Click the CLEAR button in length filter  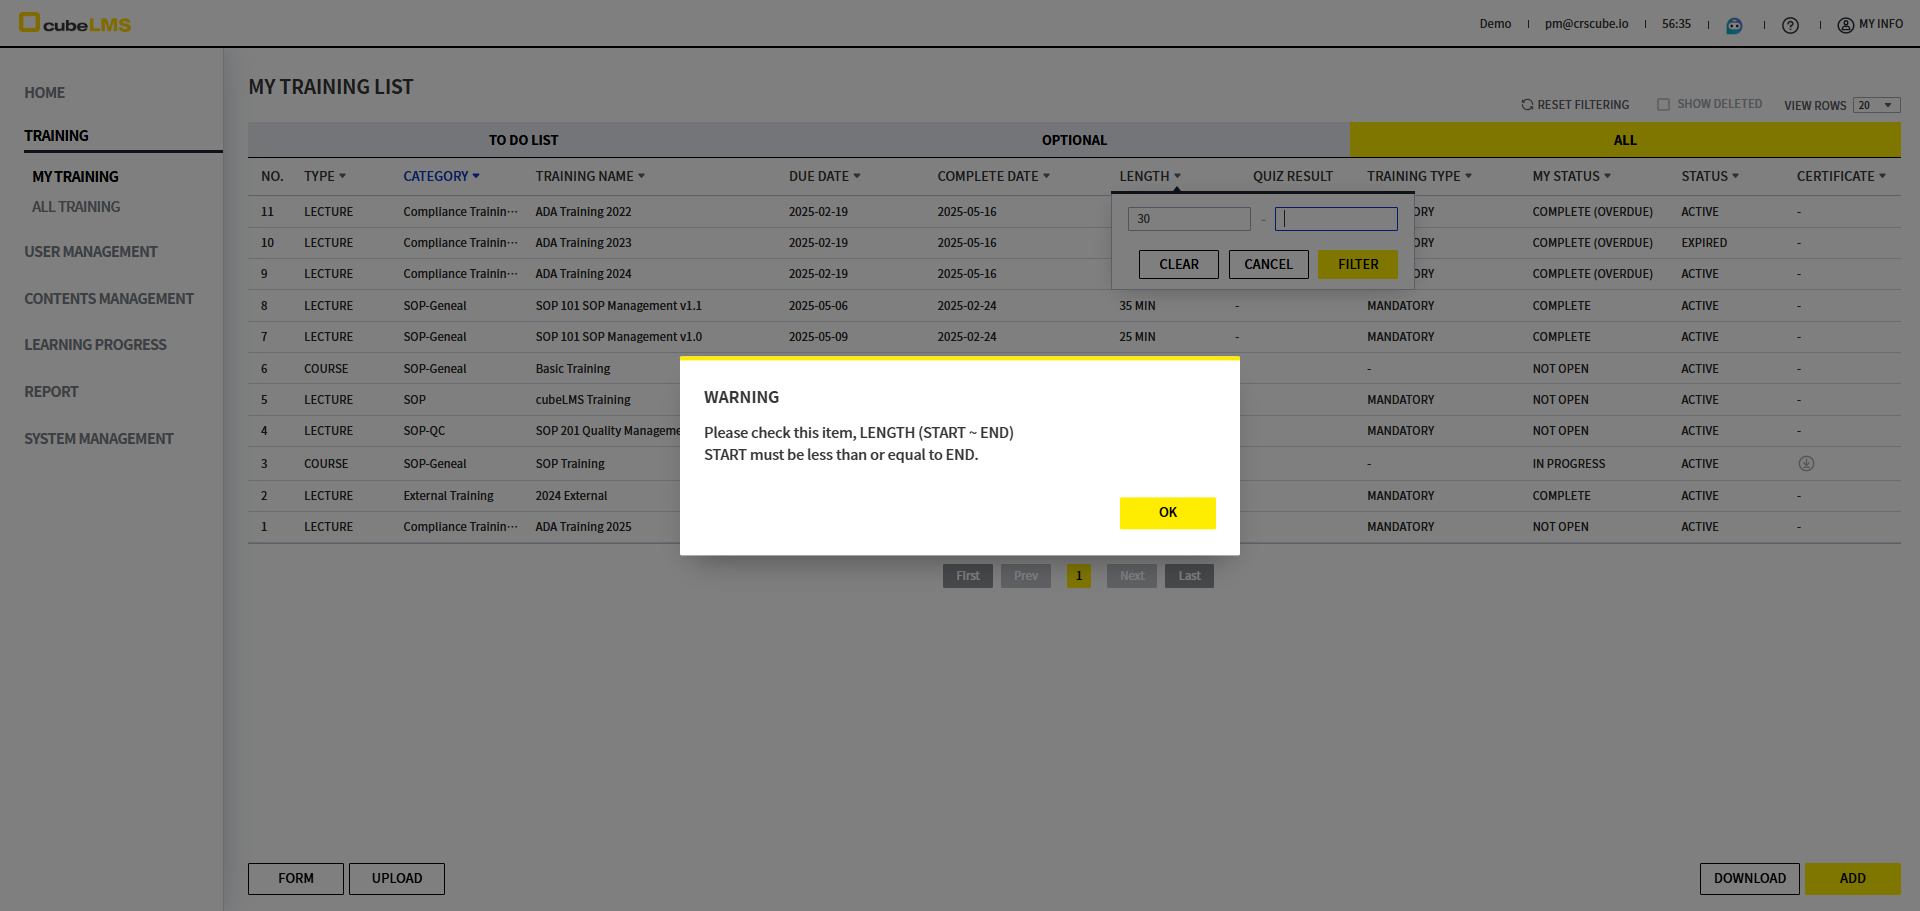[1178, 264]
